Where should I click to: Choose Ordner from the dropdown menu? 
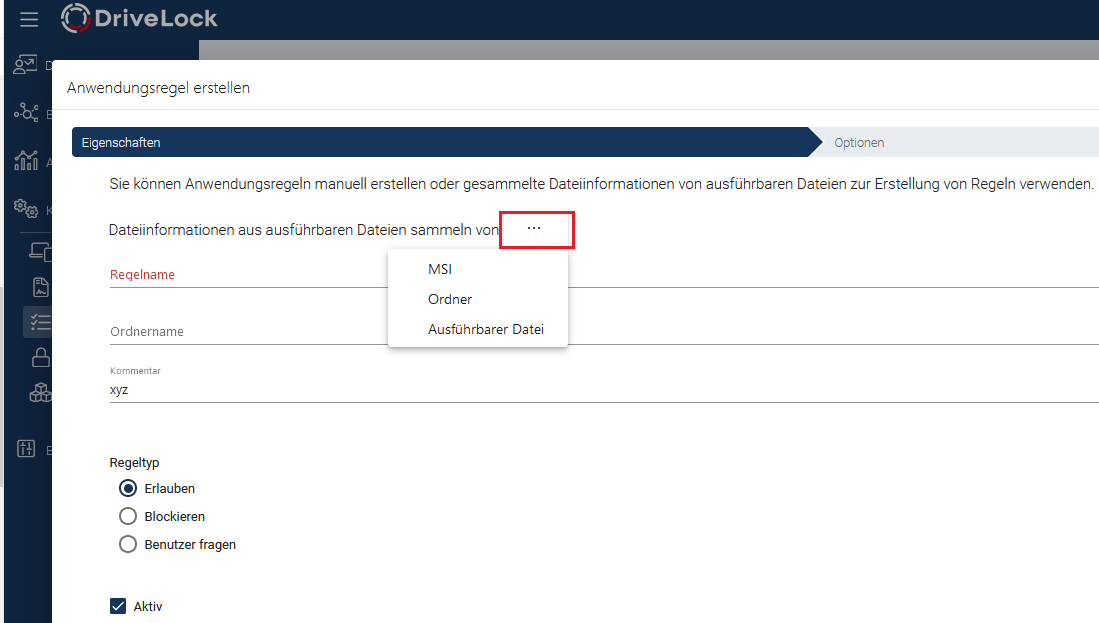click(x=450, y=299)
